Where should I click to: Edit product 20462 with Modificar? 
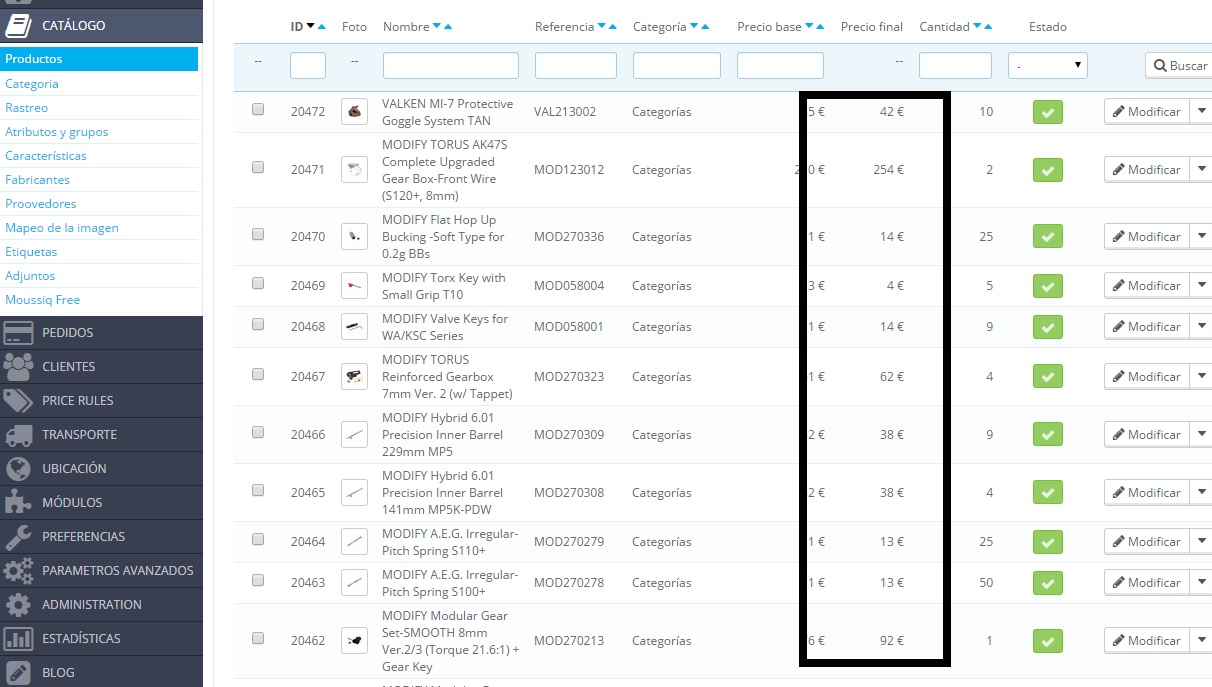click(x=1147, y=641)
